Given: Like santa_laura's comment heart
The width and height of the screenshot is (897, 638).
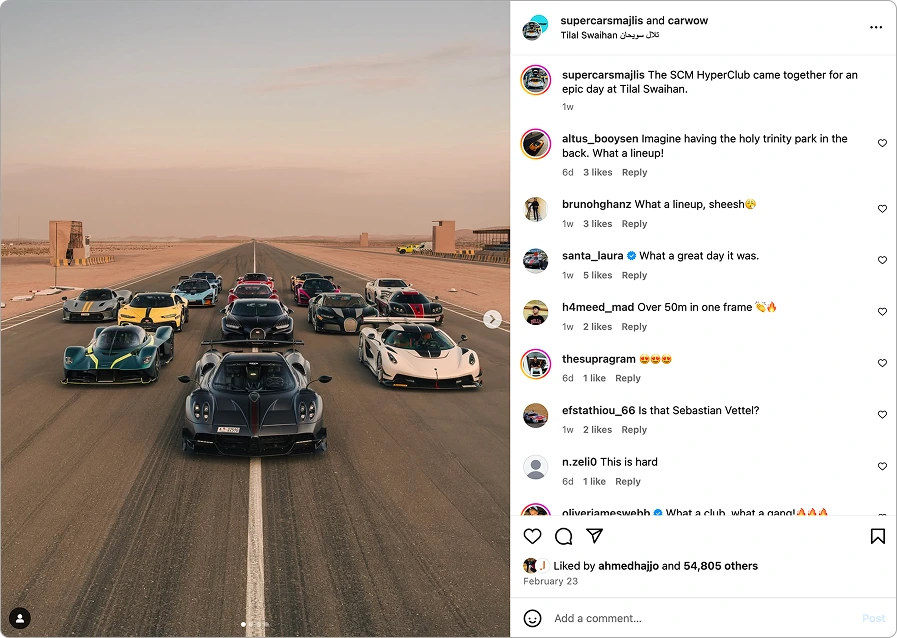Looking at the screenshot, I should coord(882,260).
